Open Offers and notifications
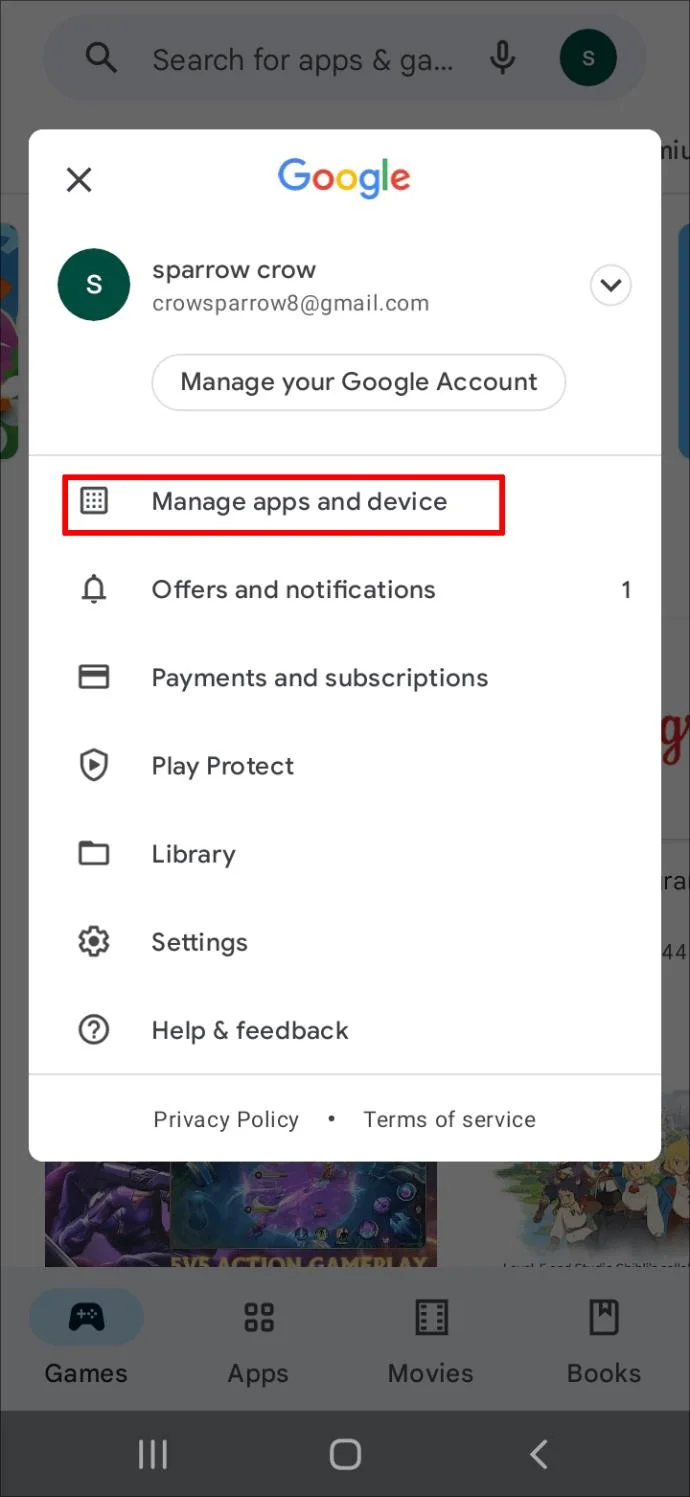 [345, 590]
